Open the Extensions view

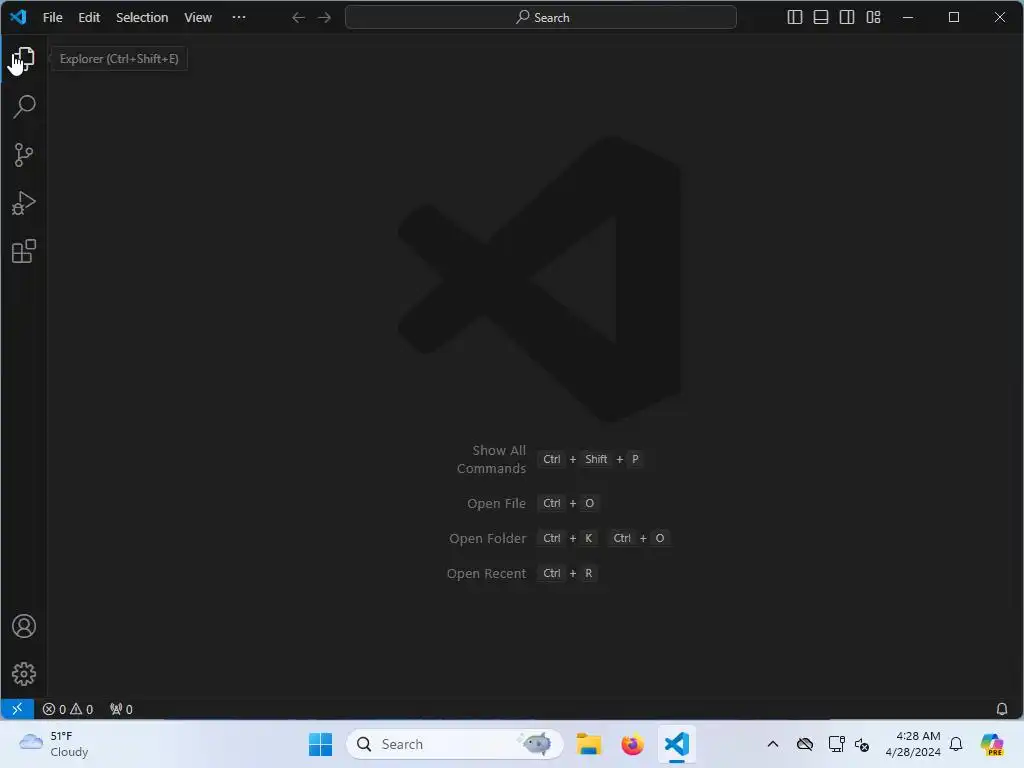coord(24,251)
